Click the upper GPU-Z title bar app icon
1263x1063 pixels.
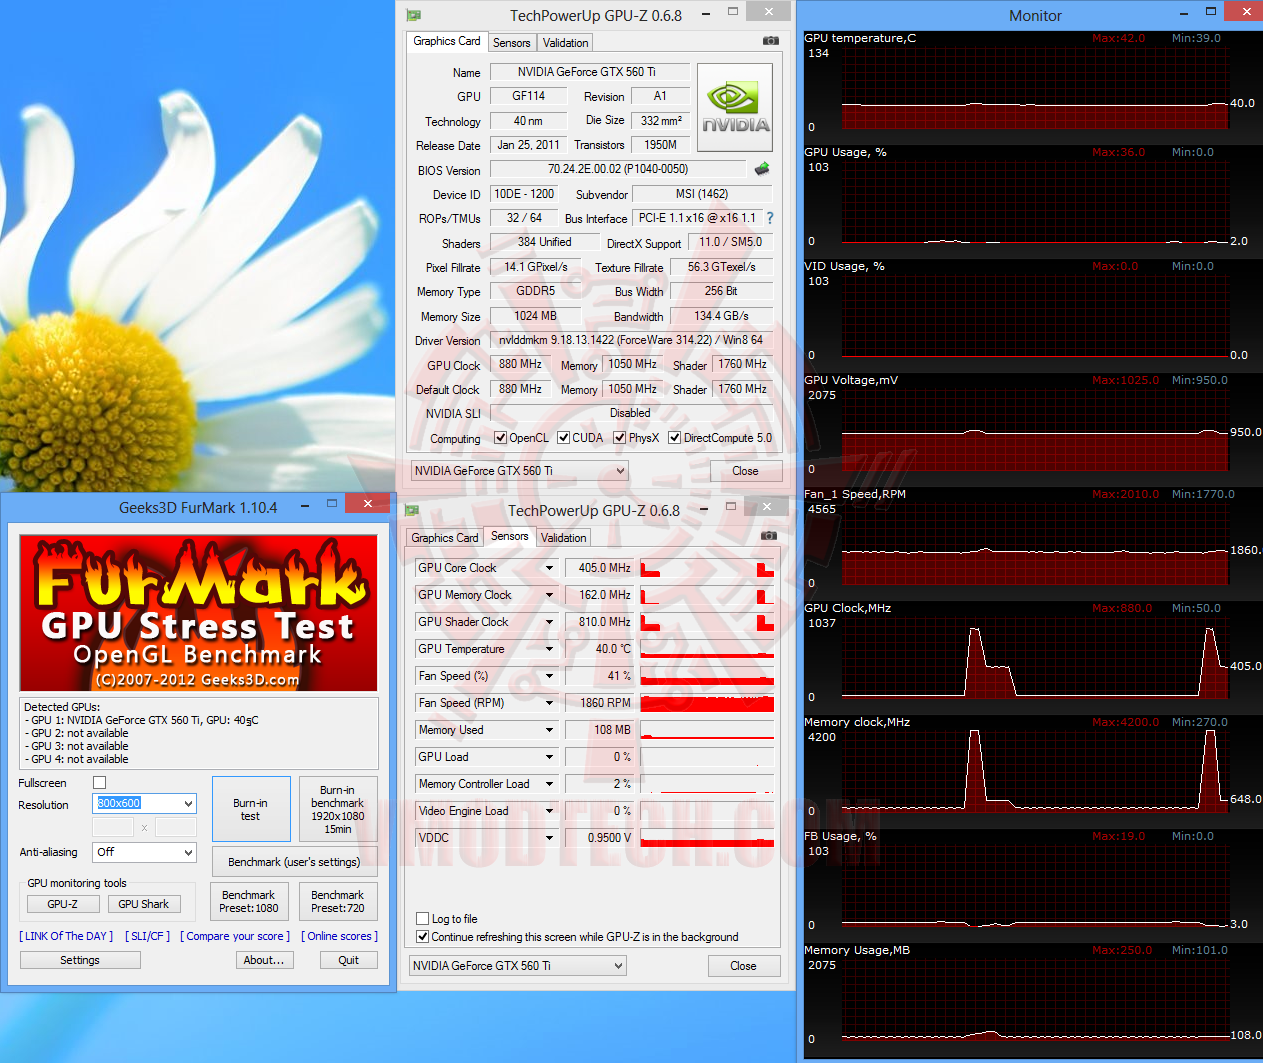point(413,16)
